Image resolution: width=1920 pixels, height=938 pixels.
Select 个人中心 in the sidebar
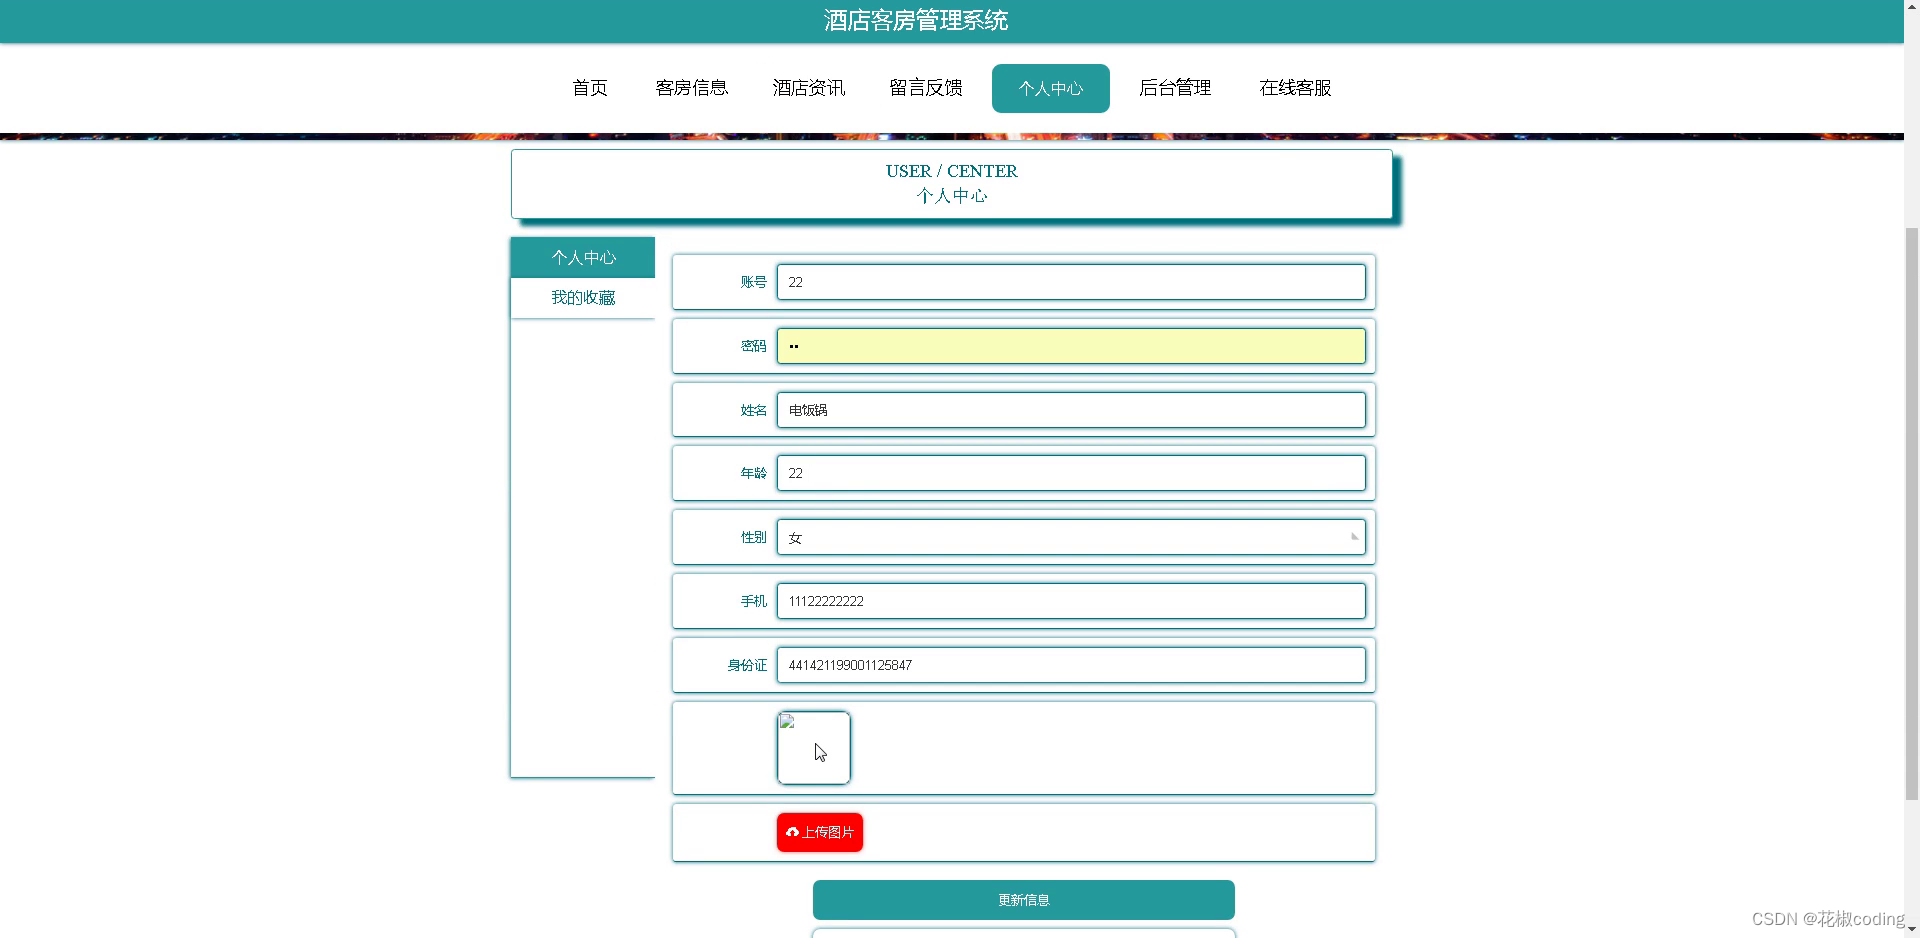582,257
